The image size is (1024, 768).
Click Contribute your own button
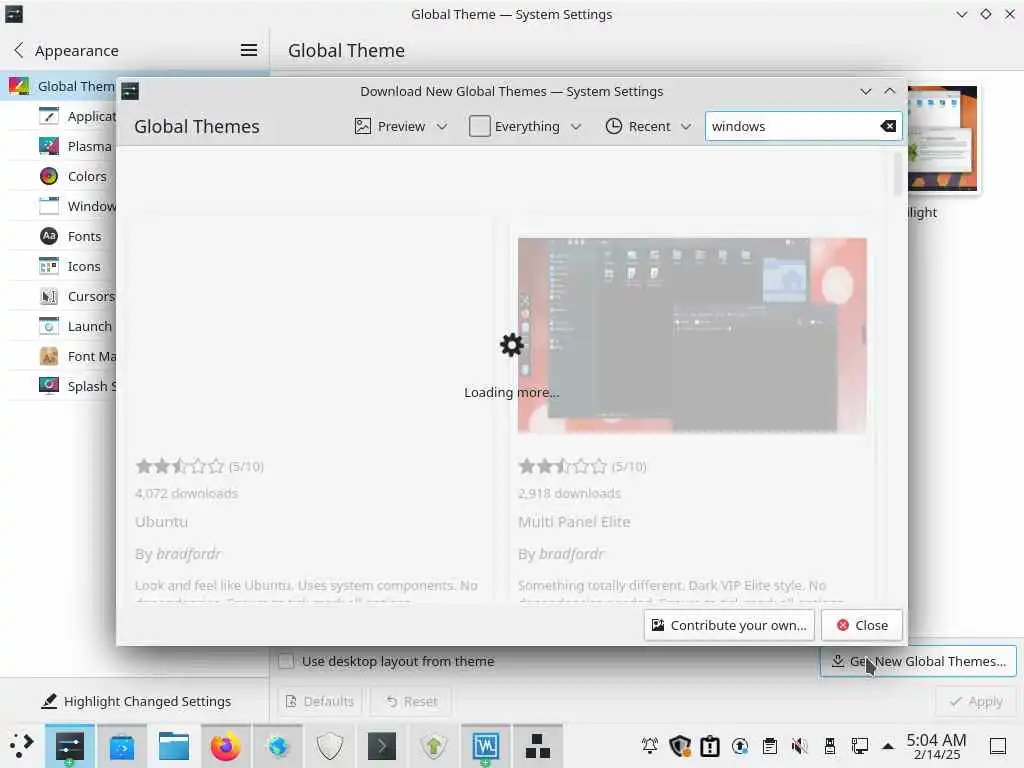729,625
